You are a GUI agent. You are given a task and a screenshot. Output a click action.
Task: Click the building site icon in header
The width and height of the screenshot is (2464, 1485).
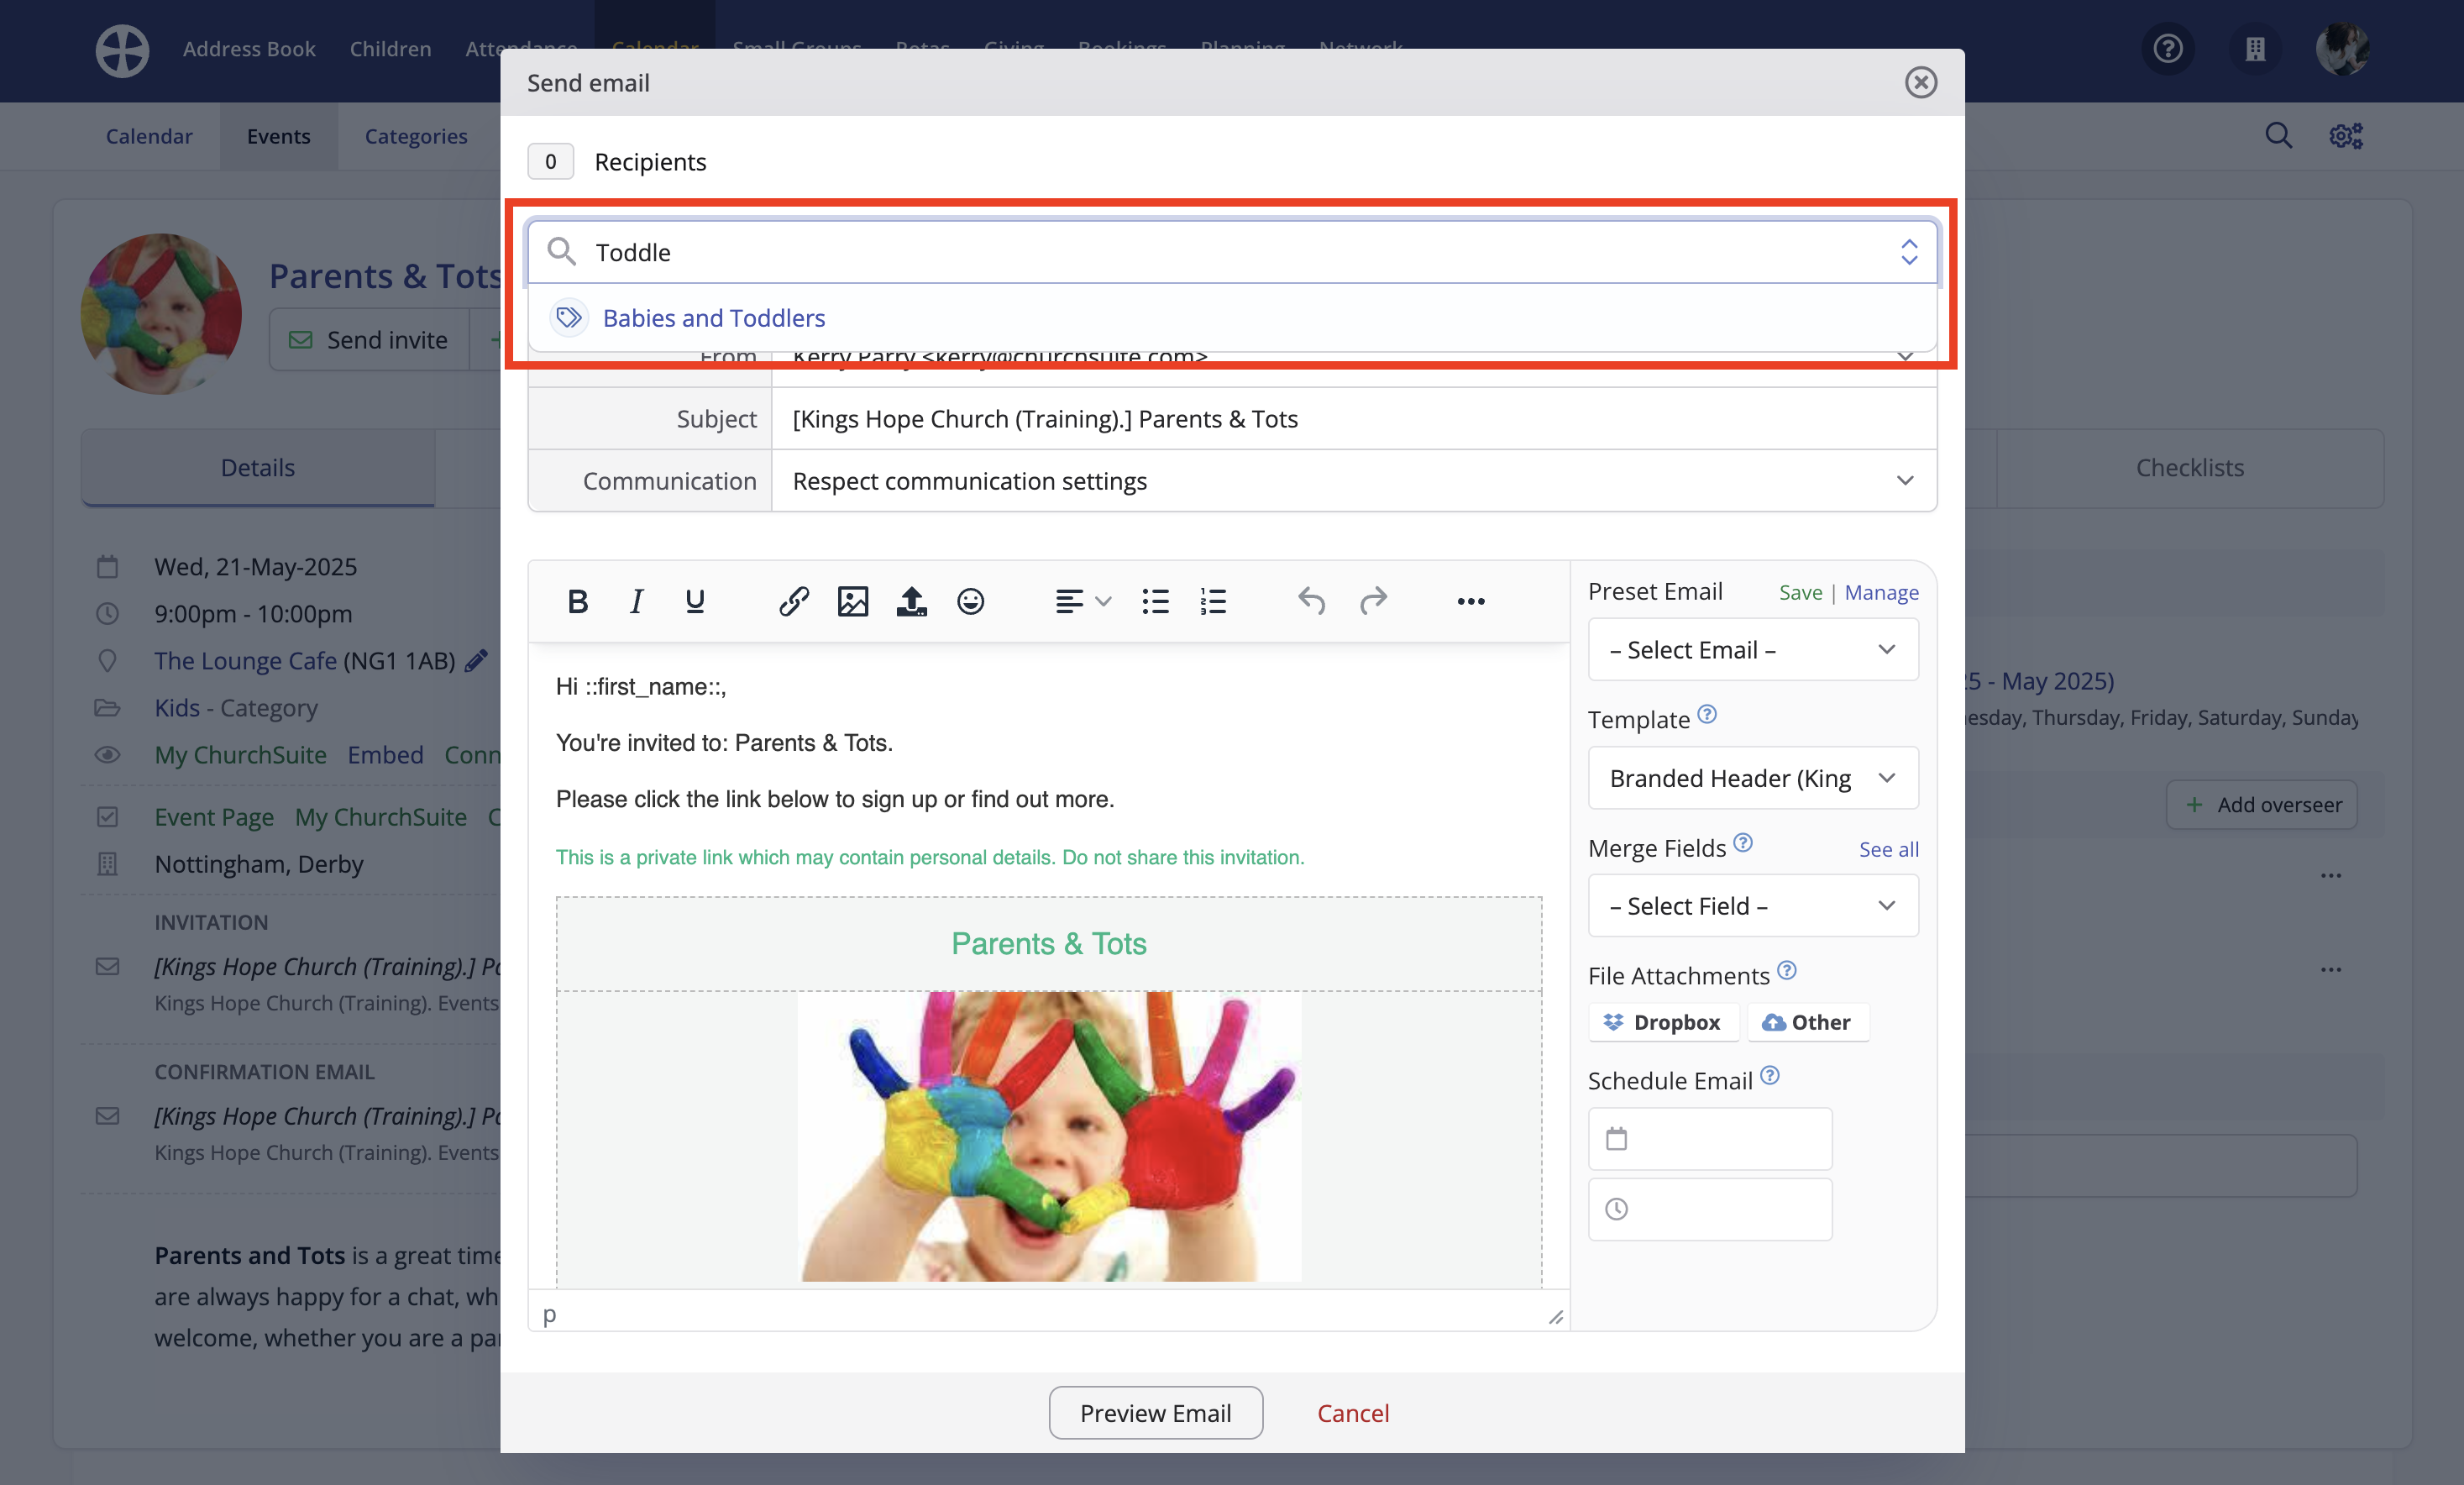pyautogui.click(x=2254, y=49)
